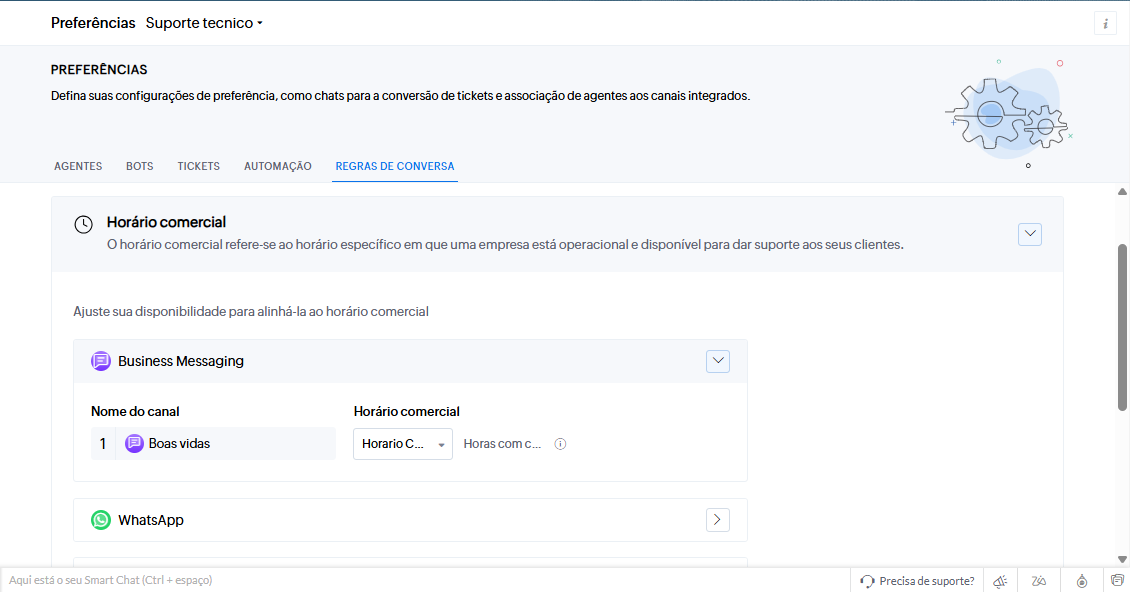Open the Tickets tab
This screenshot has height=592, width=1130.
(x=199, y=166)
